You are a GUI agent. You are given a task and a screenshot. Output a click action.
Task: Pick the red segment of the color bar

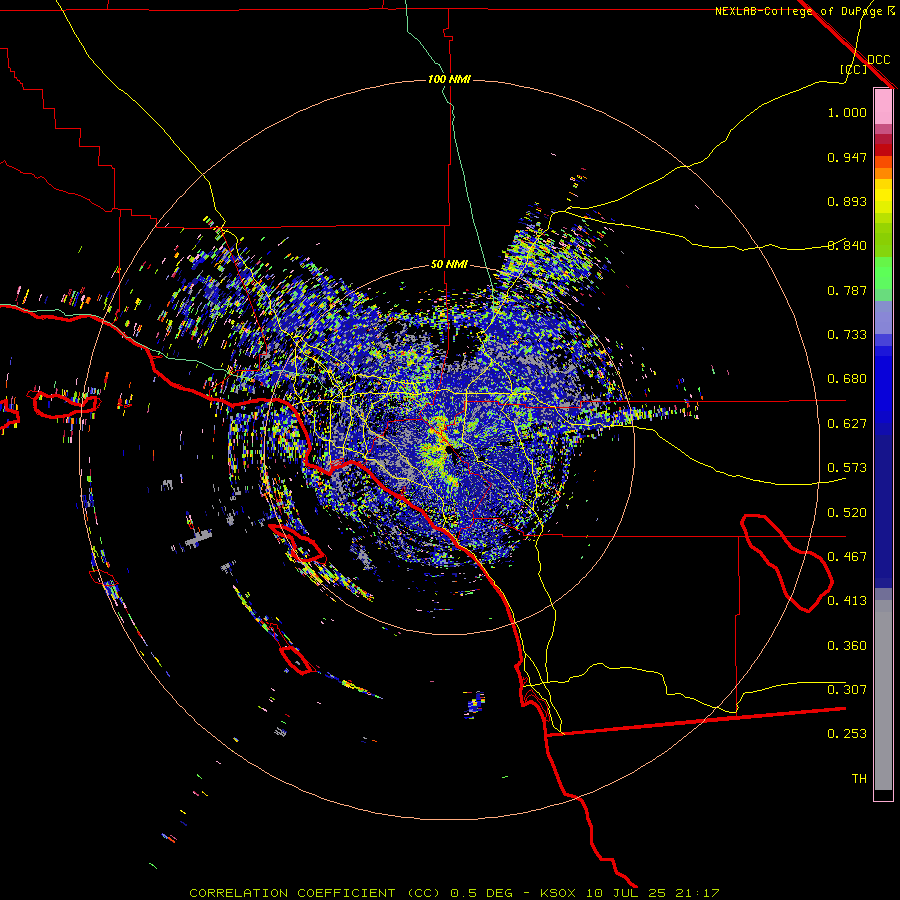point(883,150)
